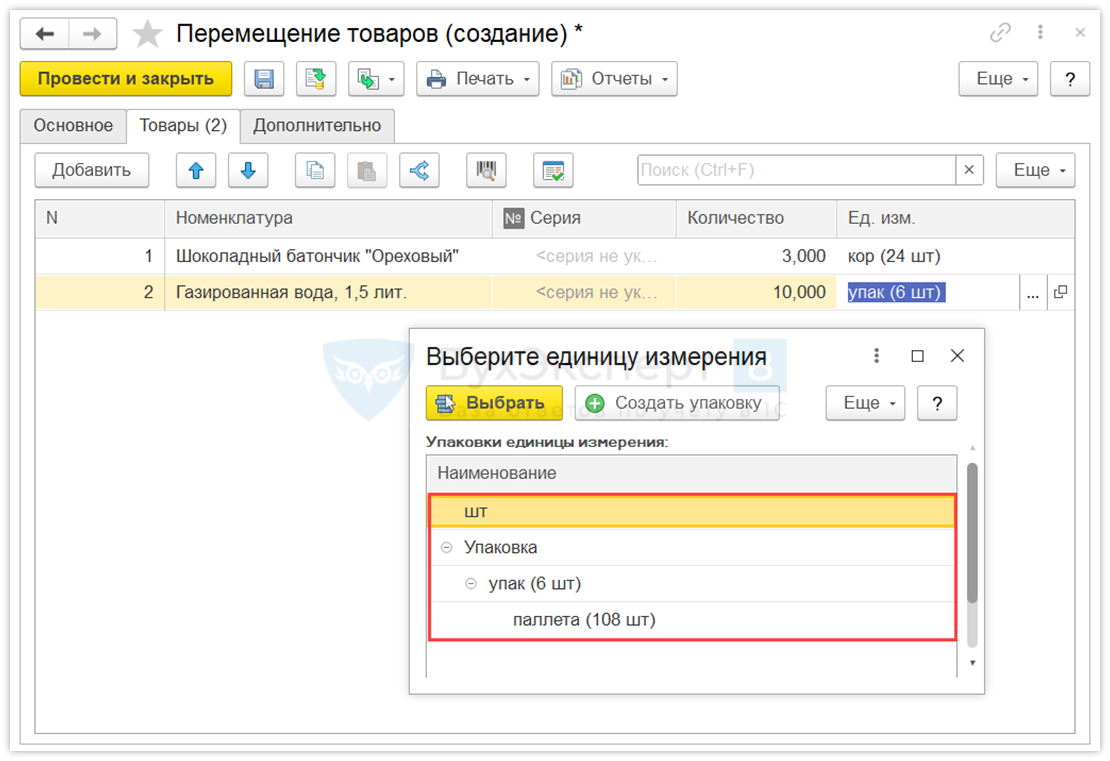Viewport: 1110px width, 761px height.
Task: Click the Добавить button
Action: coord(92,170)
